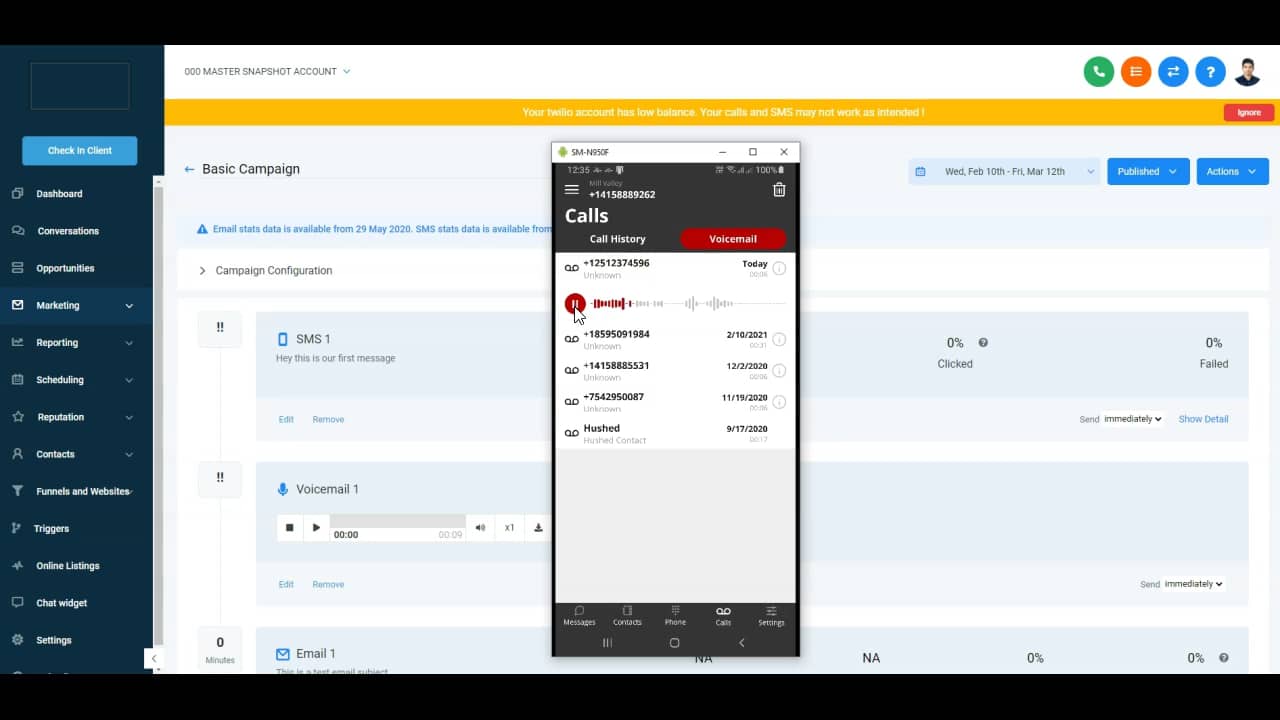Change the x1 playback speed

(509, 528)
